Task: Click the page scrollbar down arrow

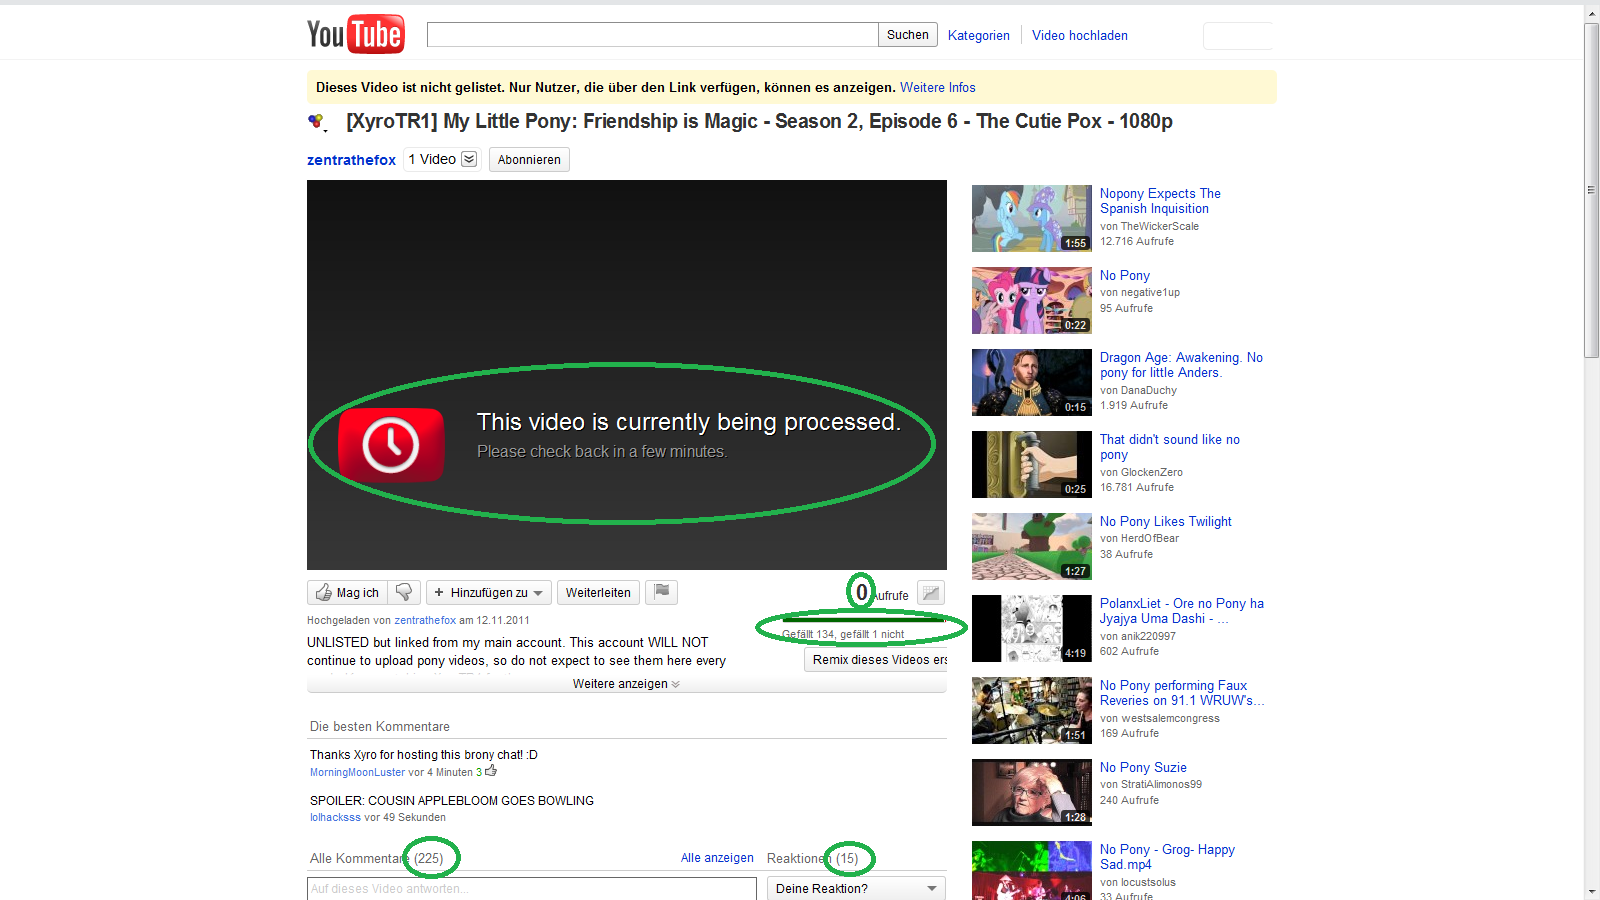Action: pos(1591,891)
